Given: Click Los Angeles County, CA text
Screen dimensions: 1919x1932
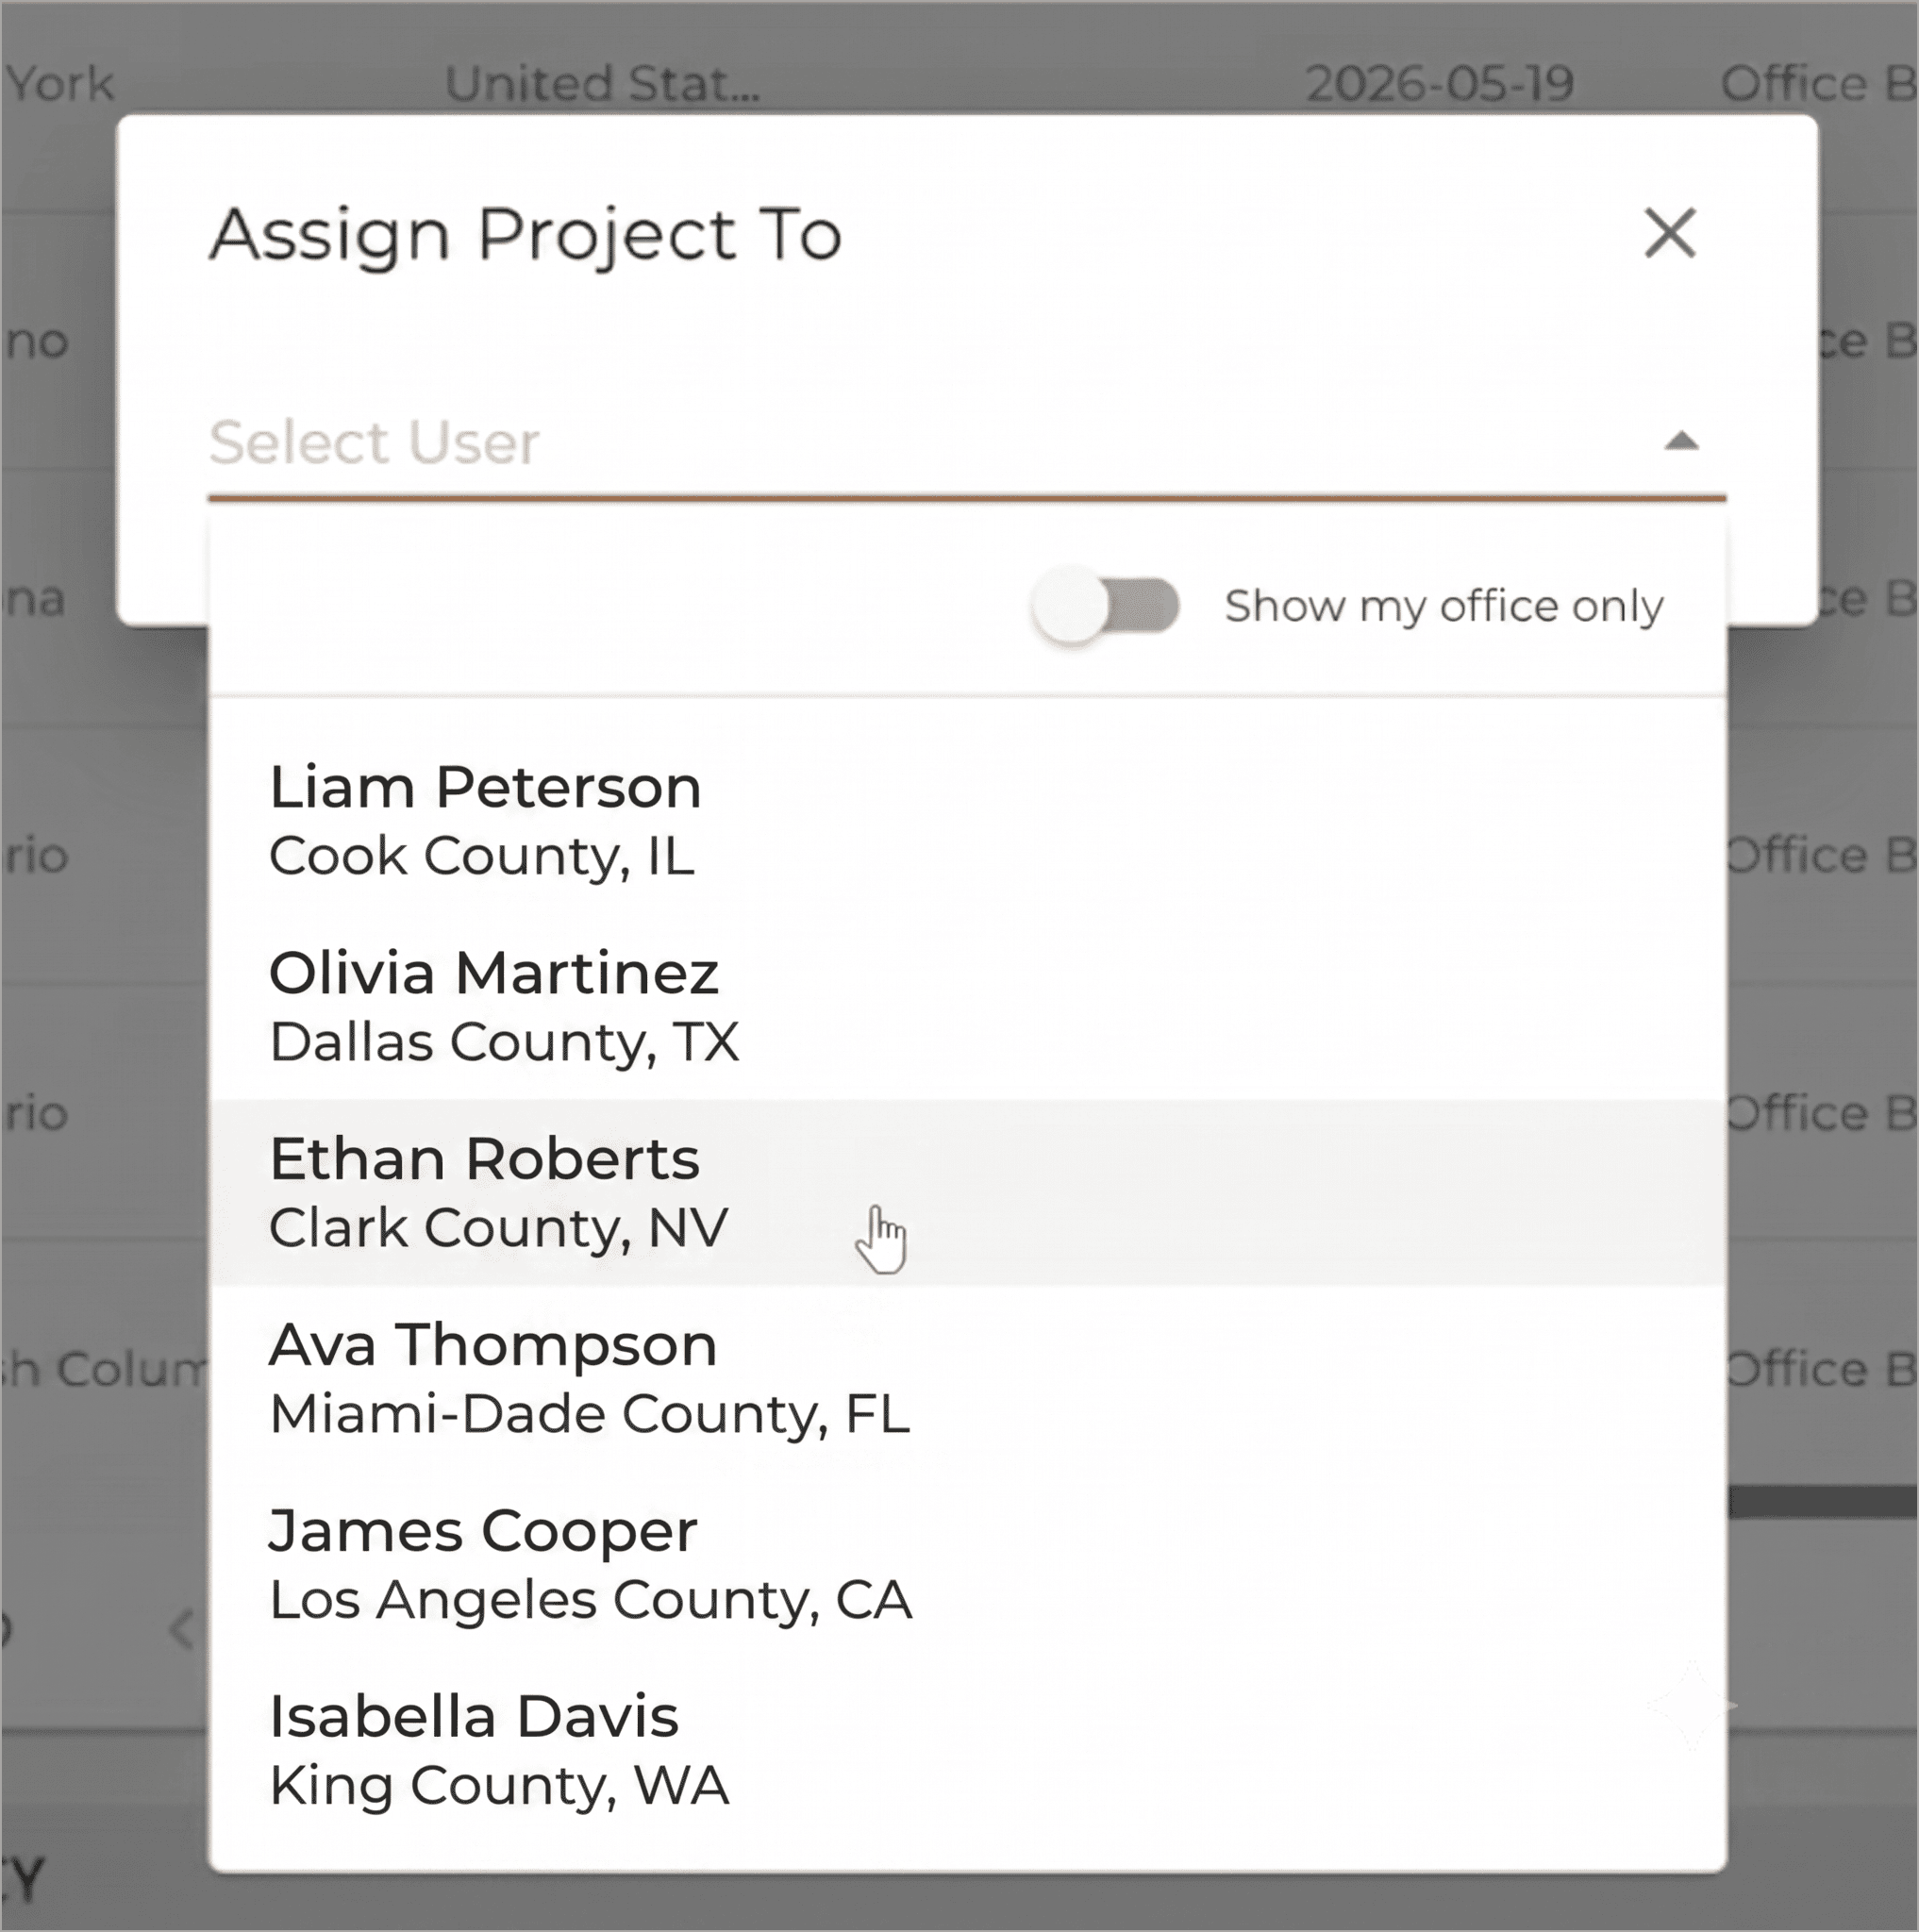Looking at the screenshot, I should [590, 1600].
